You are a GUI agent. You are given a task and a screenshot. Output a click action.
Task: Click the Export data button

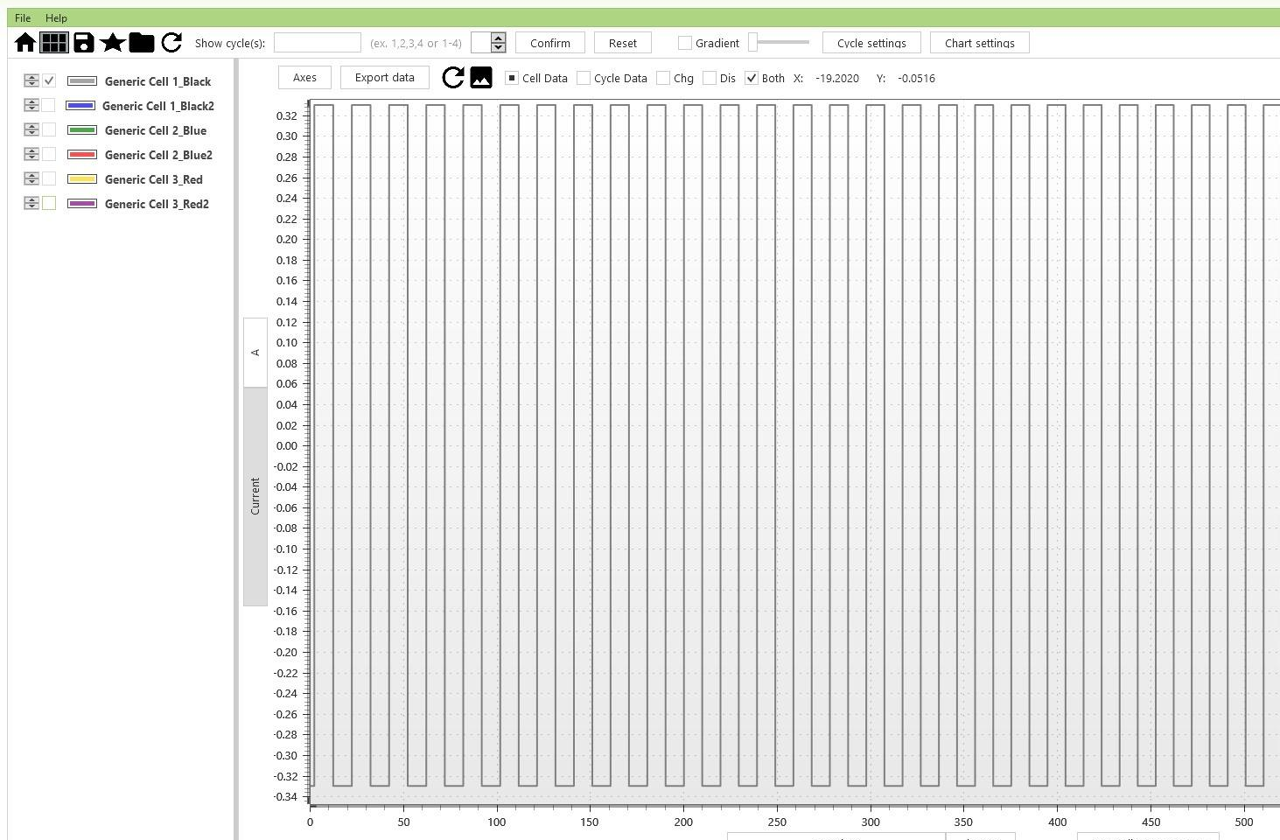(x=385, y=78)
